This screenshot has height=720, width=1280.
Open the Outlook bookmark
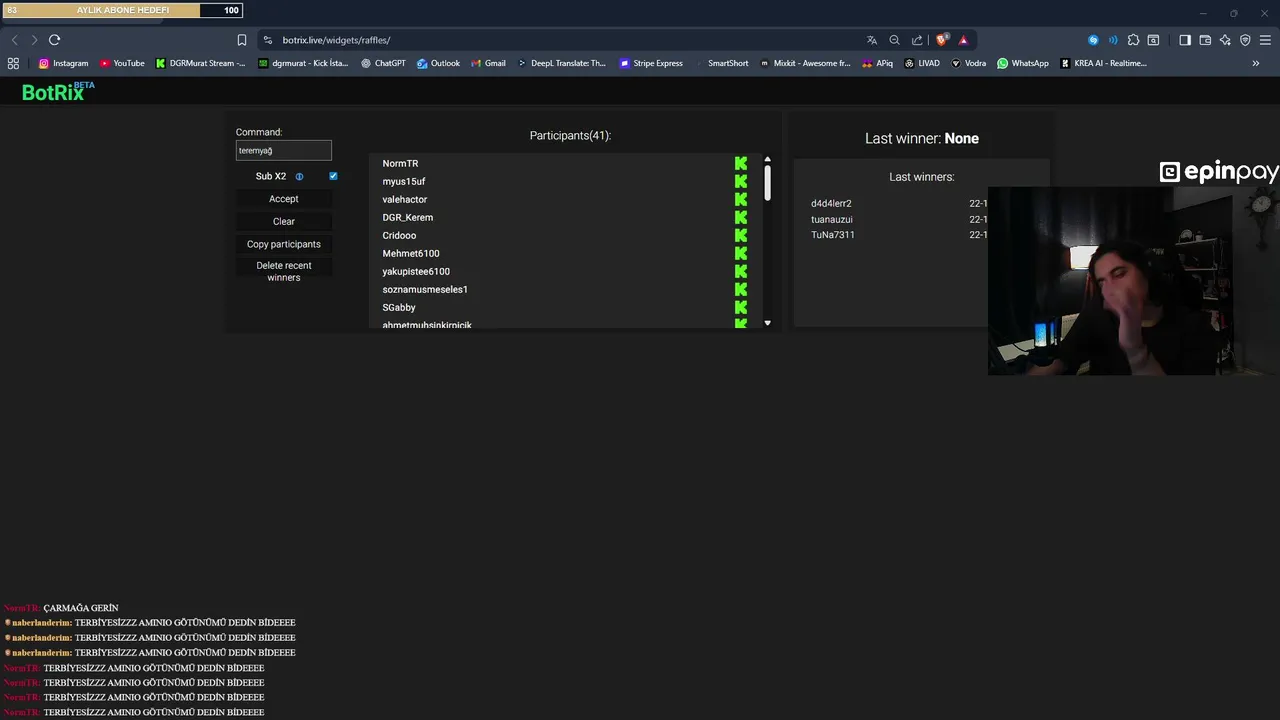tap(438, 63)
